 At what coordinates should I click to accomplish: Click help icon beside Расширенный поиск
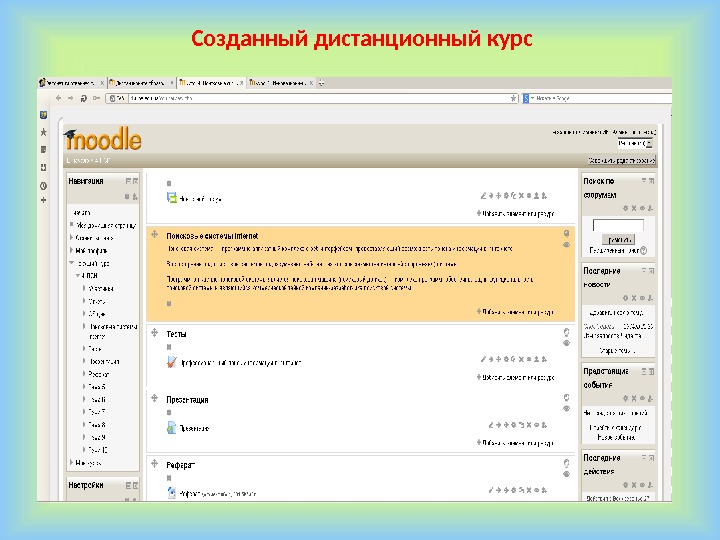pos(644,251)
